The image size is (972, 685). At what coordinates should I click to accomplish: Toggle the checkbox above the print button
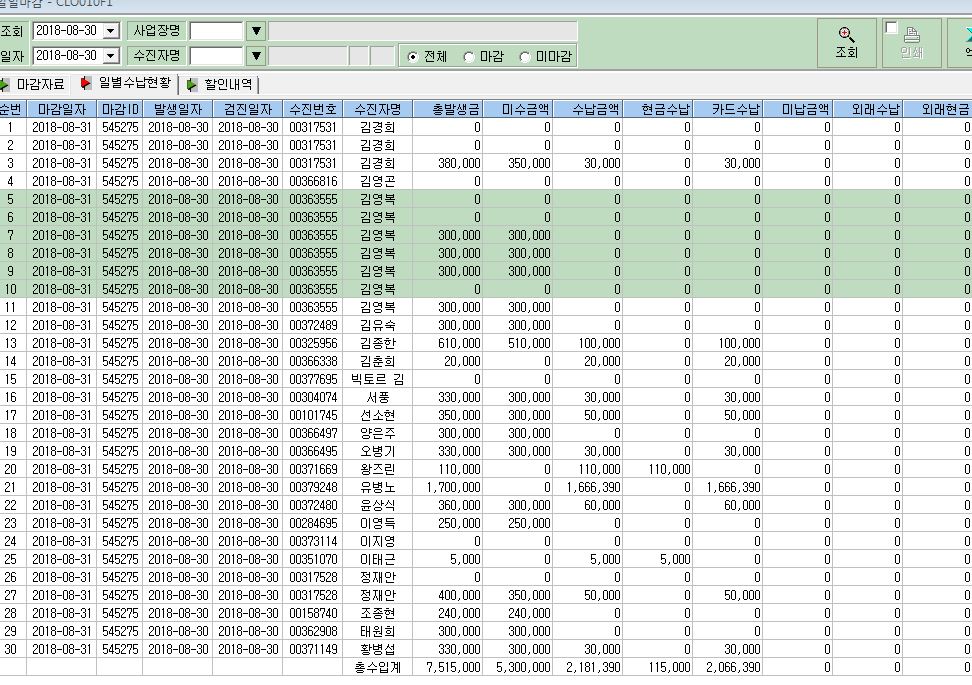pyautogui.click(x=891, y=27)
